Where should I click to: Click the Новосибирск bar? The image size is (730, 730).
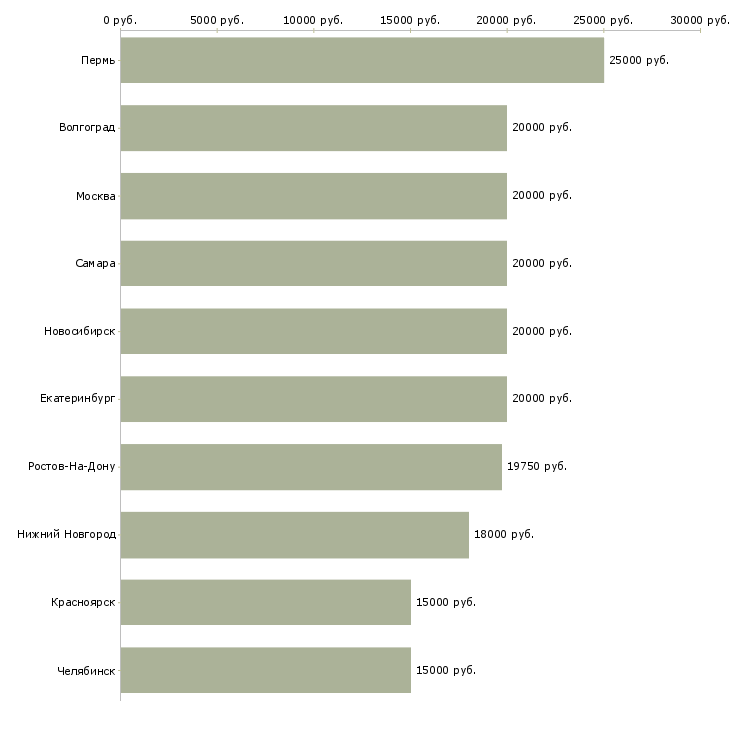pyautogui.click(x=313, y=331)
